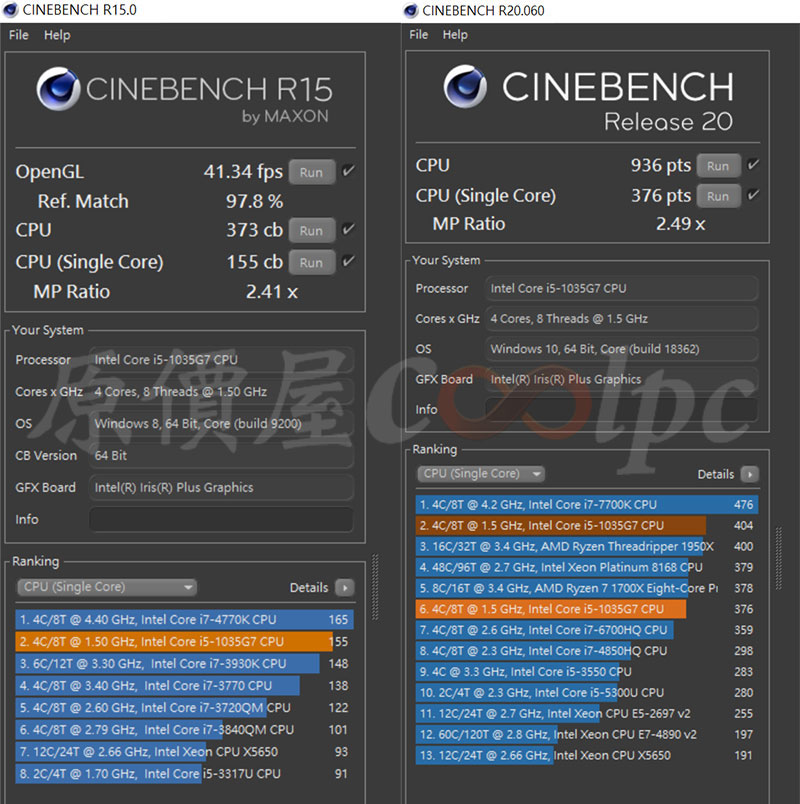Viewport: 800px width, 804px height.
Task: Run the OpenGL benchmark in R15
Action: pos(311,172)
